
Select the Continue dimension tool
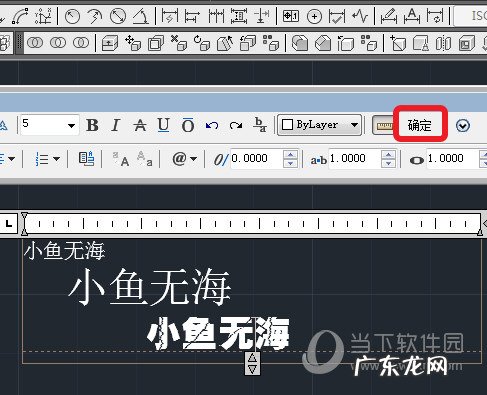pos(216,16)
